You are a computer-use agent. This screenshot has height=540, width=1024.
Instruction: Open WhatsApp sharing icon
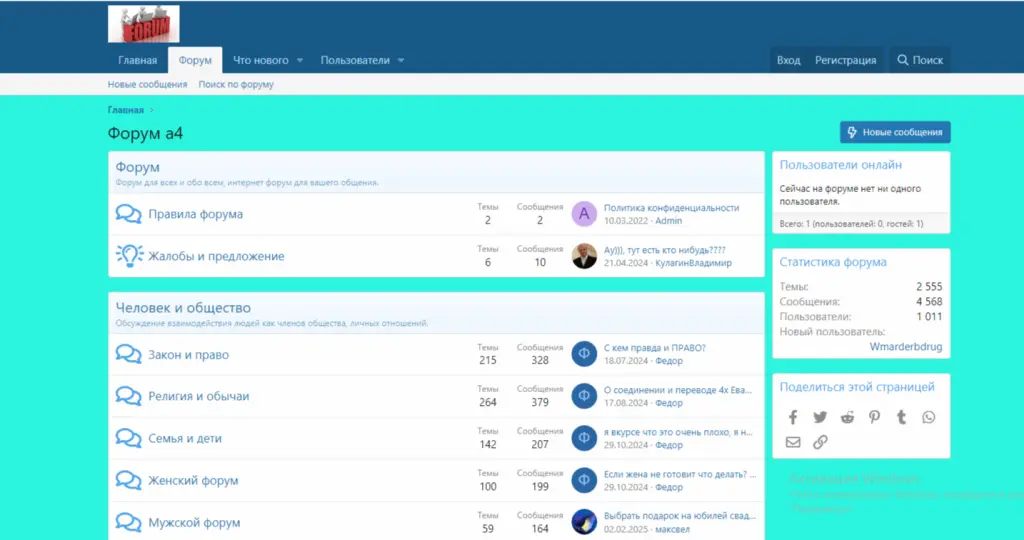point(928,417)
